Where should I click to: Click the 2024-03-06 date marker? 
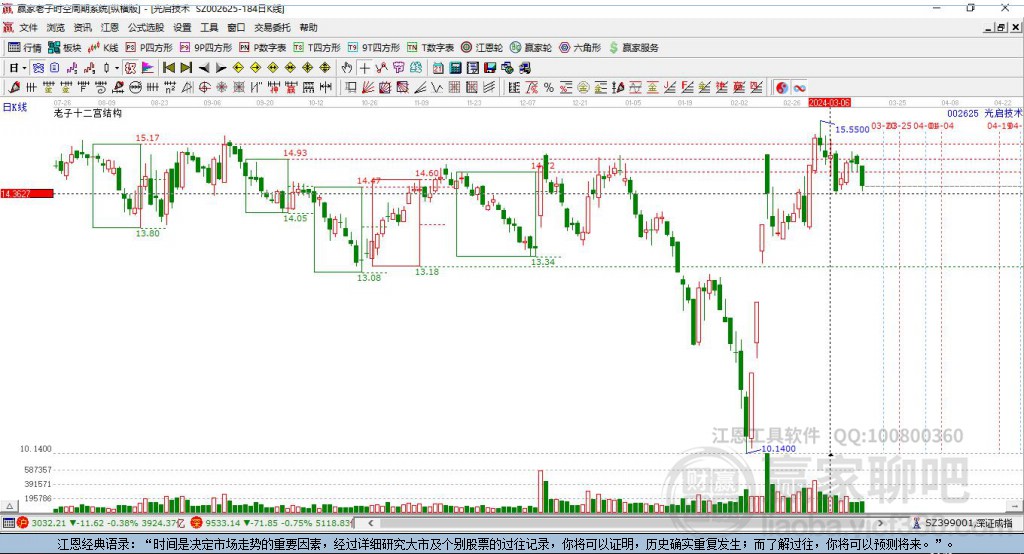(829, 103)
